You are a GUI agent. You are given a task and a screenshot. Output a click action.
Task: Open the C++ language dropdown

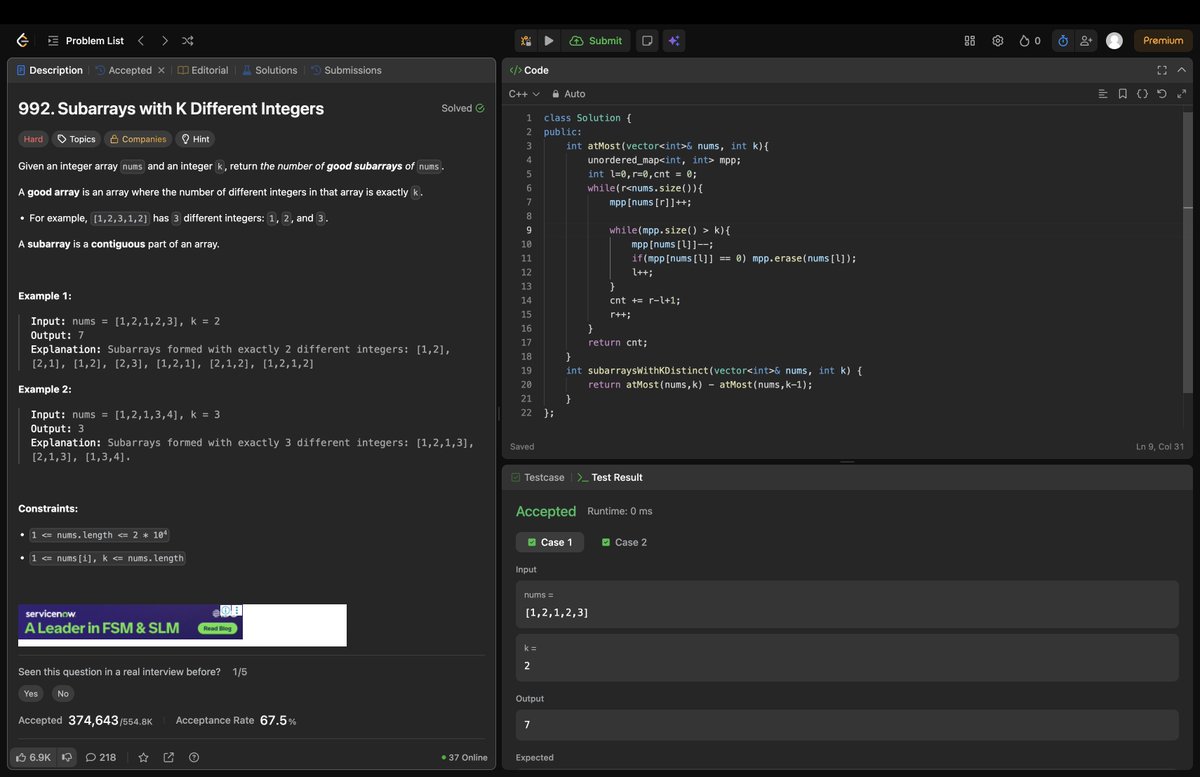coord(524,94)
